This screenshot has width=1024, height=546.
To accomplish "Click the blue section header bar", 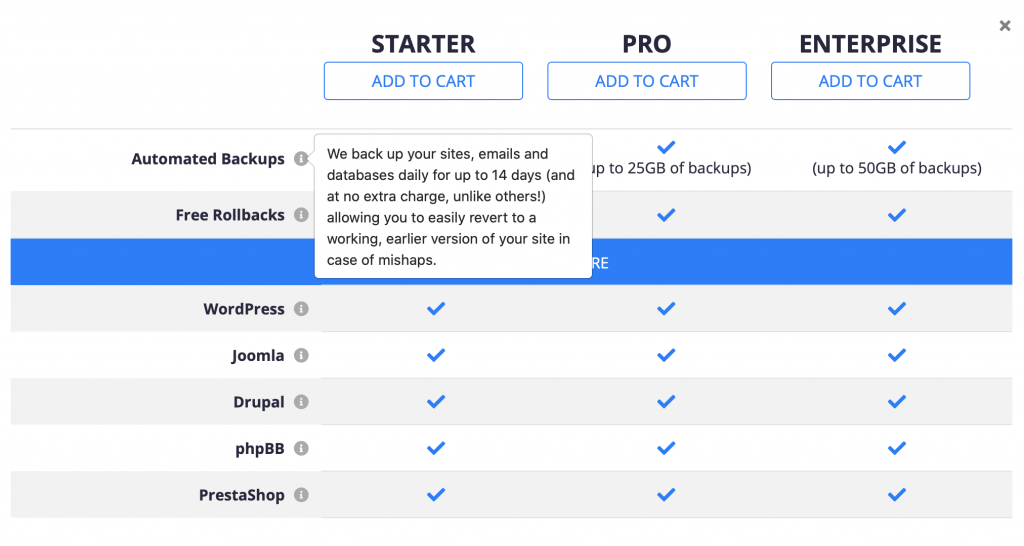I will [x=800, y=262].
